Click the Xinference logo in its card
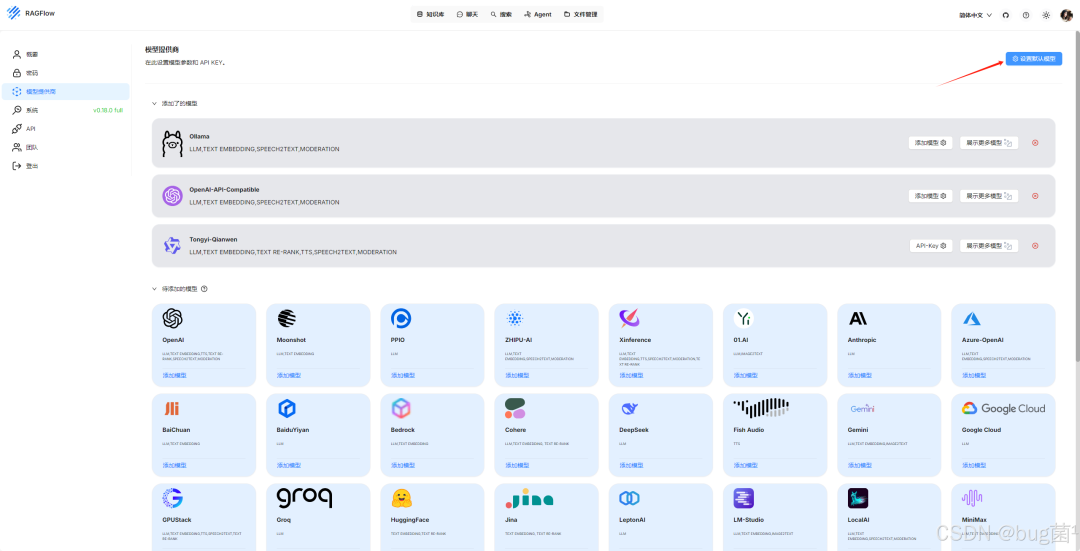This screenshot has height=551, width=1080. click(630, 318)
